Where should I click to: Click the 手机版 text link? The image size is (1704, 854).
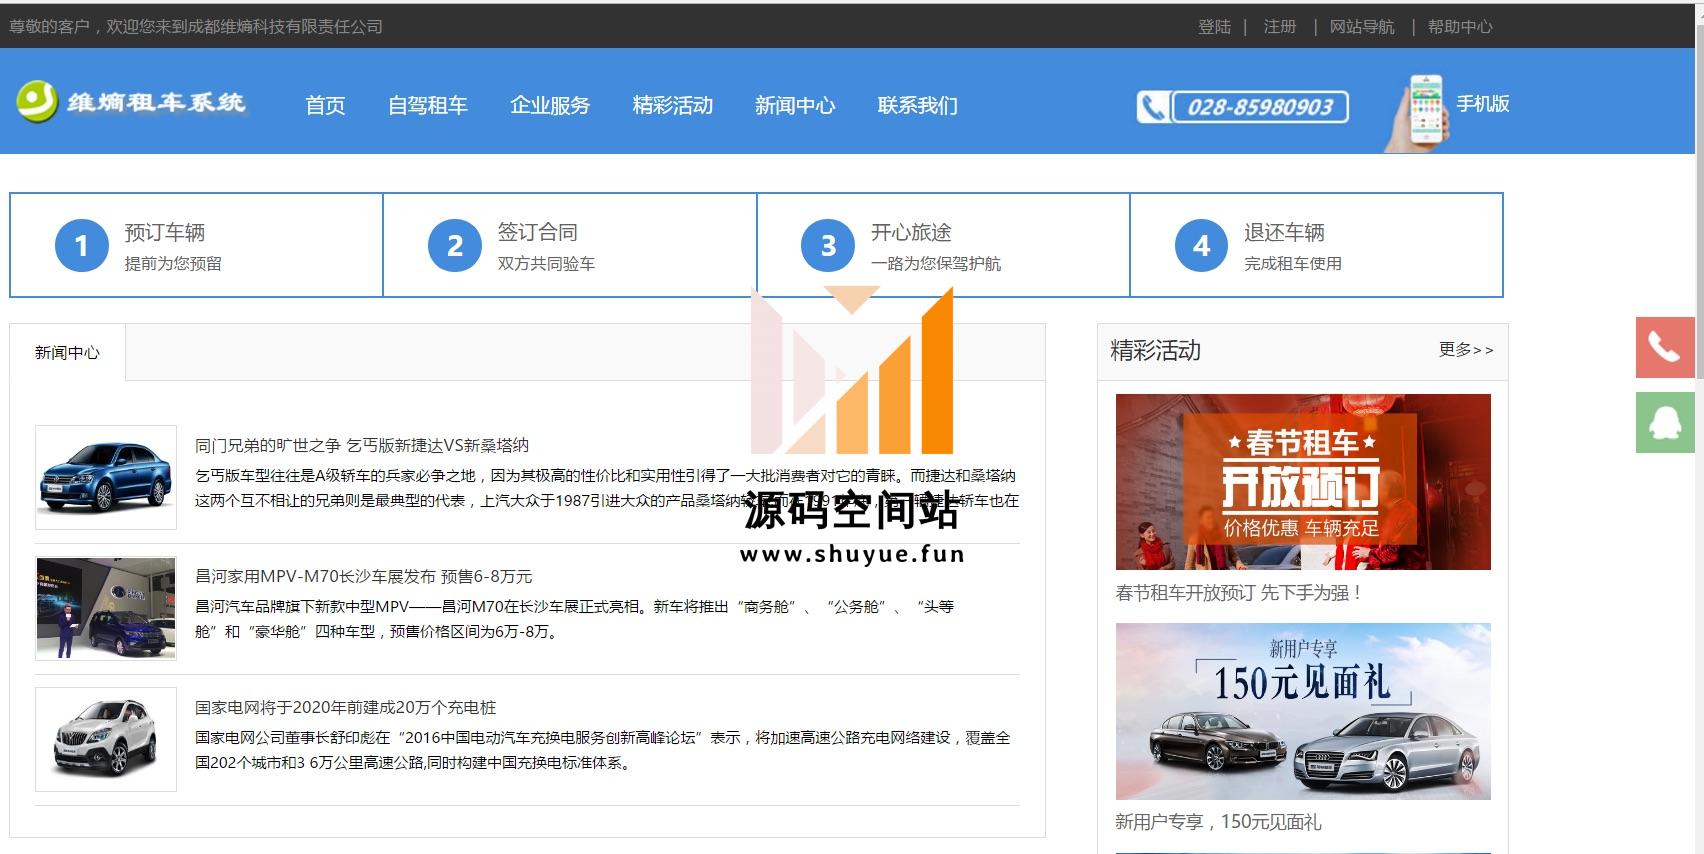pyautogui.click(x=1483, y=104)
